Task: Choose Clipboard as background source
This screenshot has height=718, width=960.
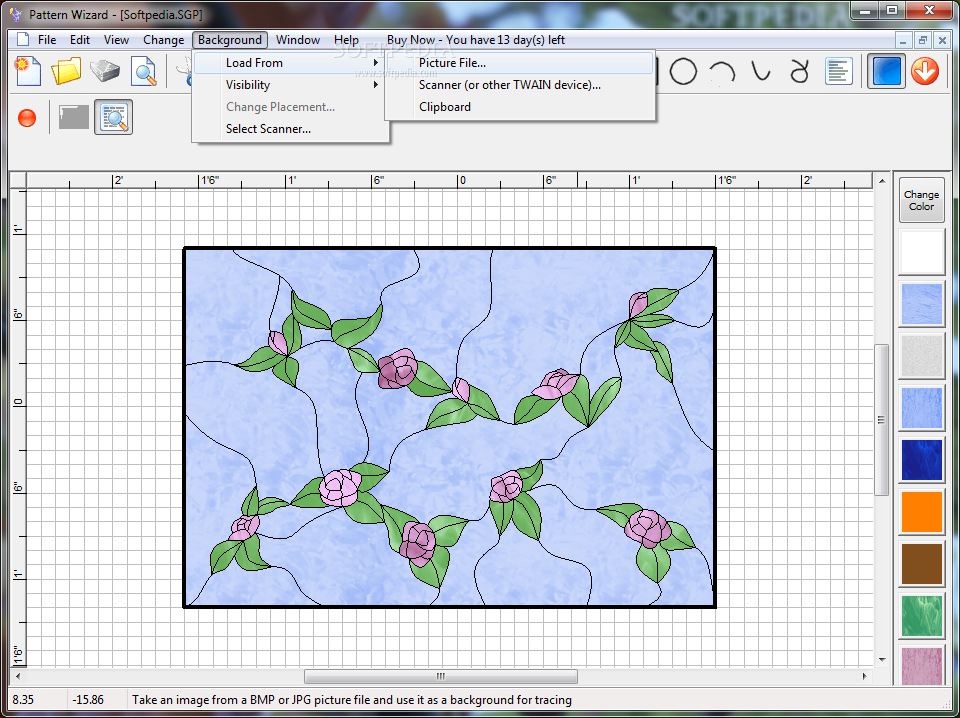Action: point(520,107)
